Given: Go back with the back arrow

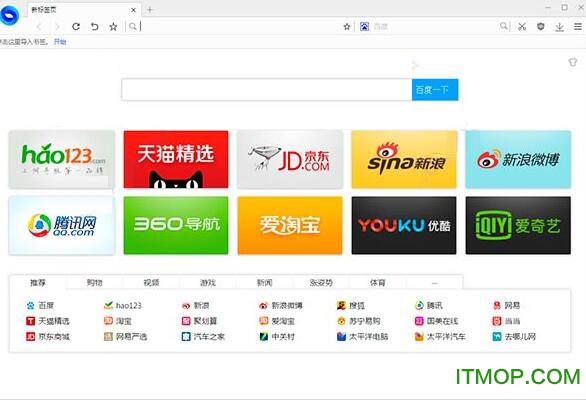Looking at the screenshot, I should pyautogui.click(x=39, y=27).
